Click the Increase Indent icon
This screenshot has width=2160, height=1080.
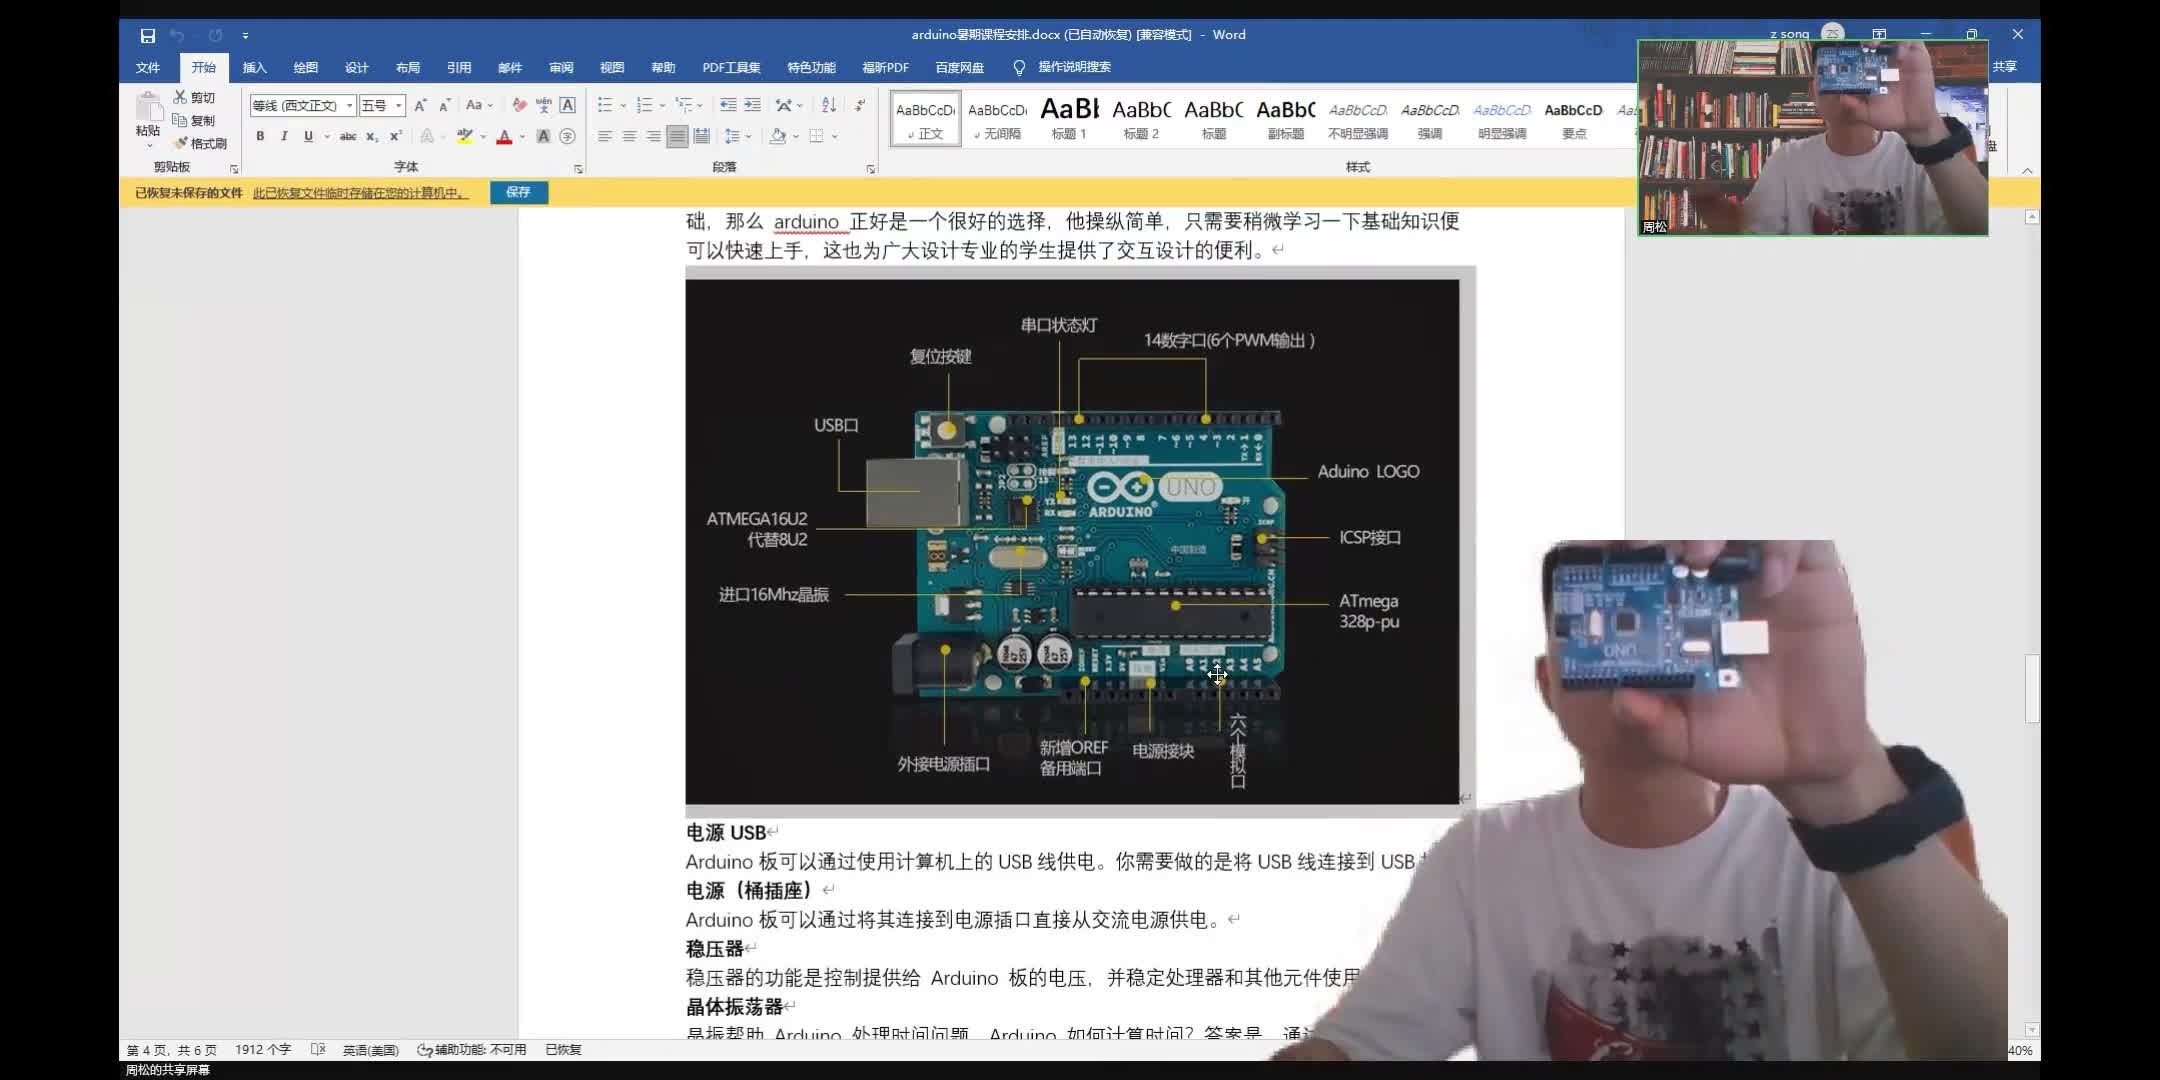pos(752,105)
